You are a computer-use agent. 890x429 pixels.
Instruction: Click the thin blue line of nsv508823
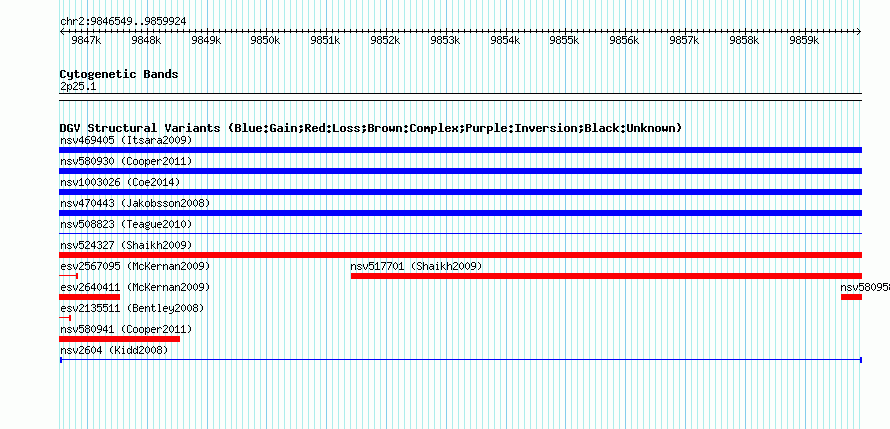point(460,233)
